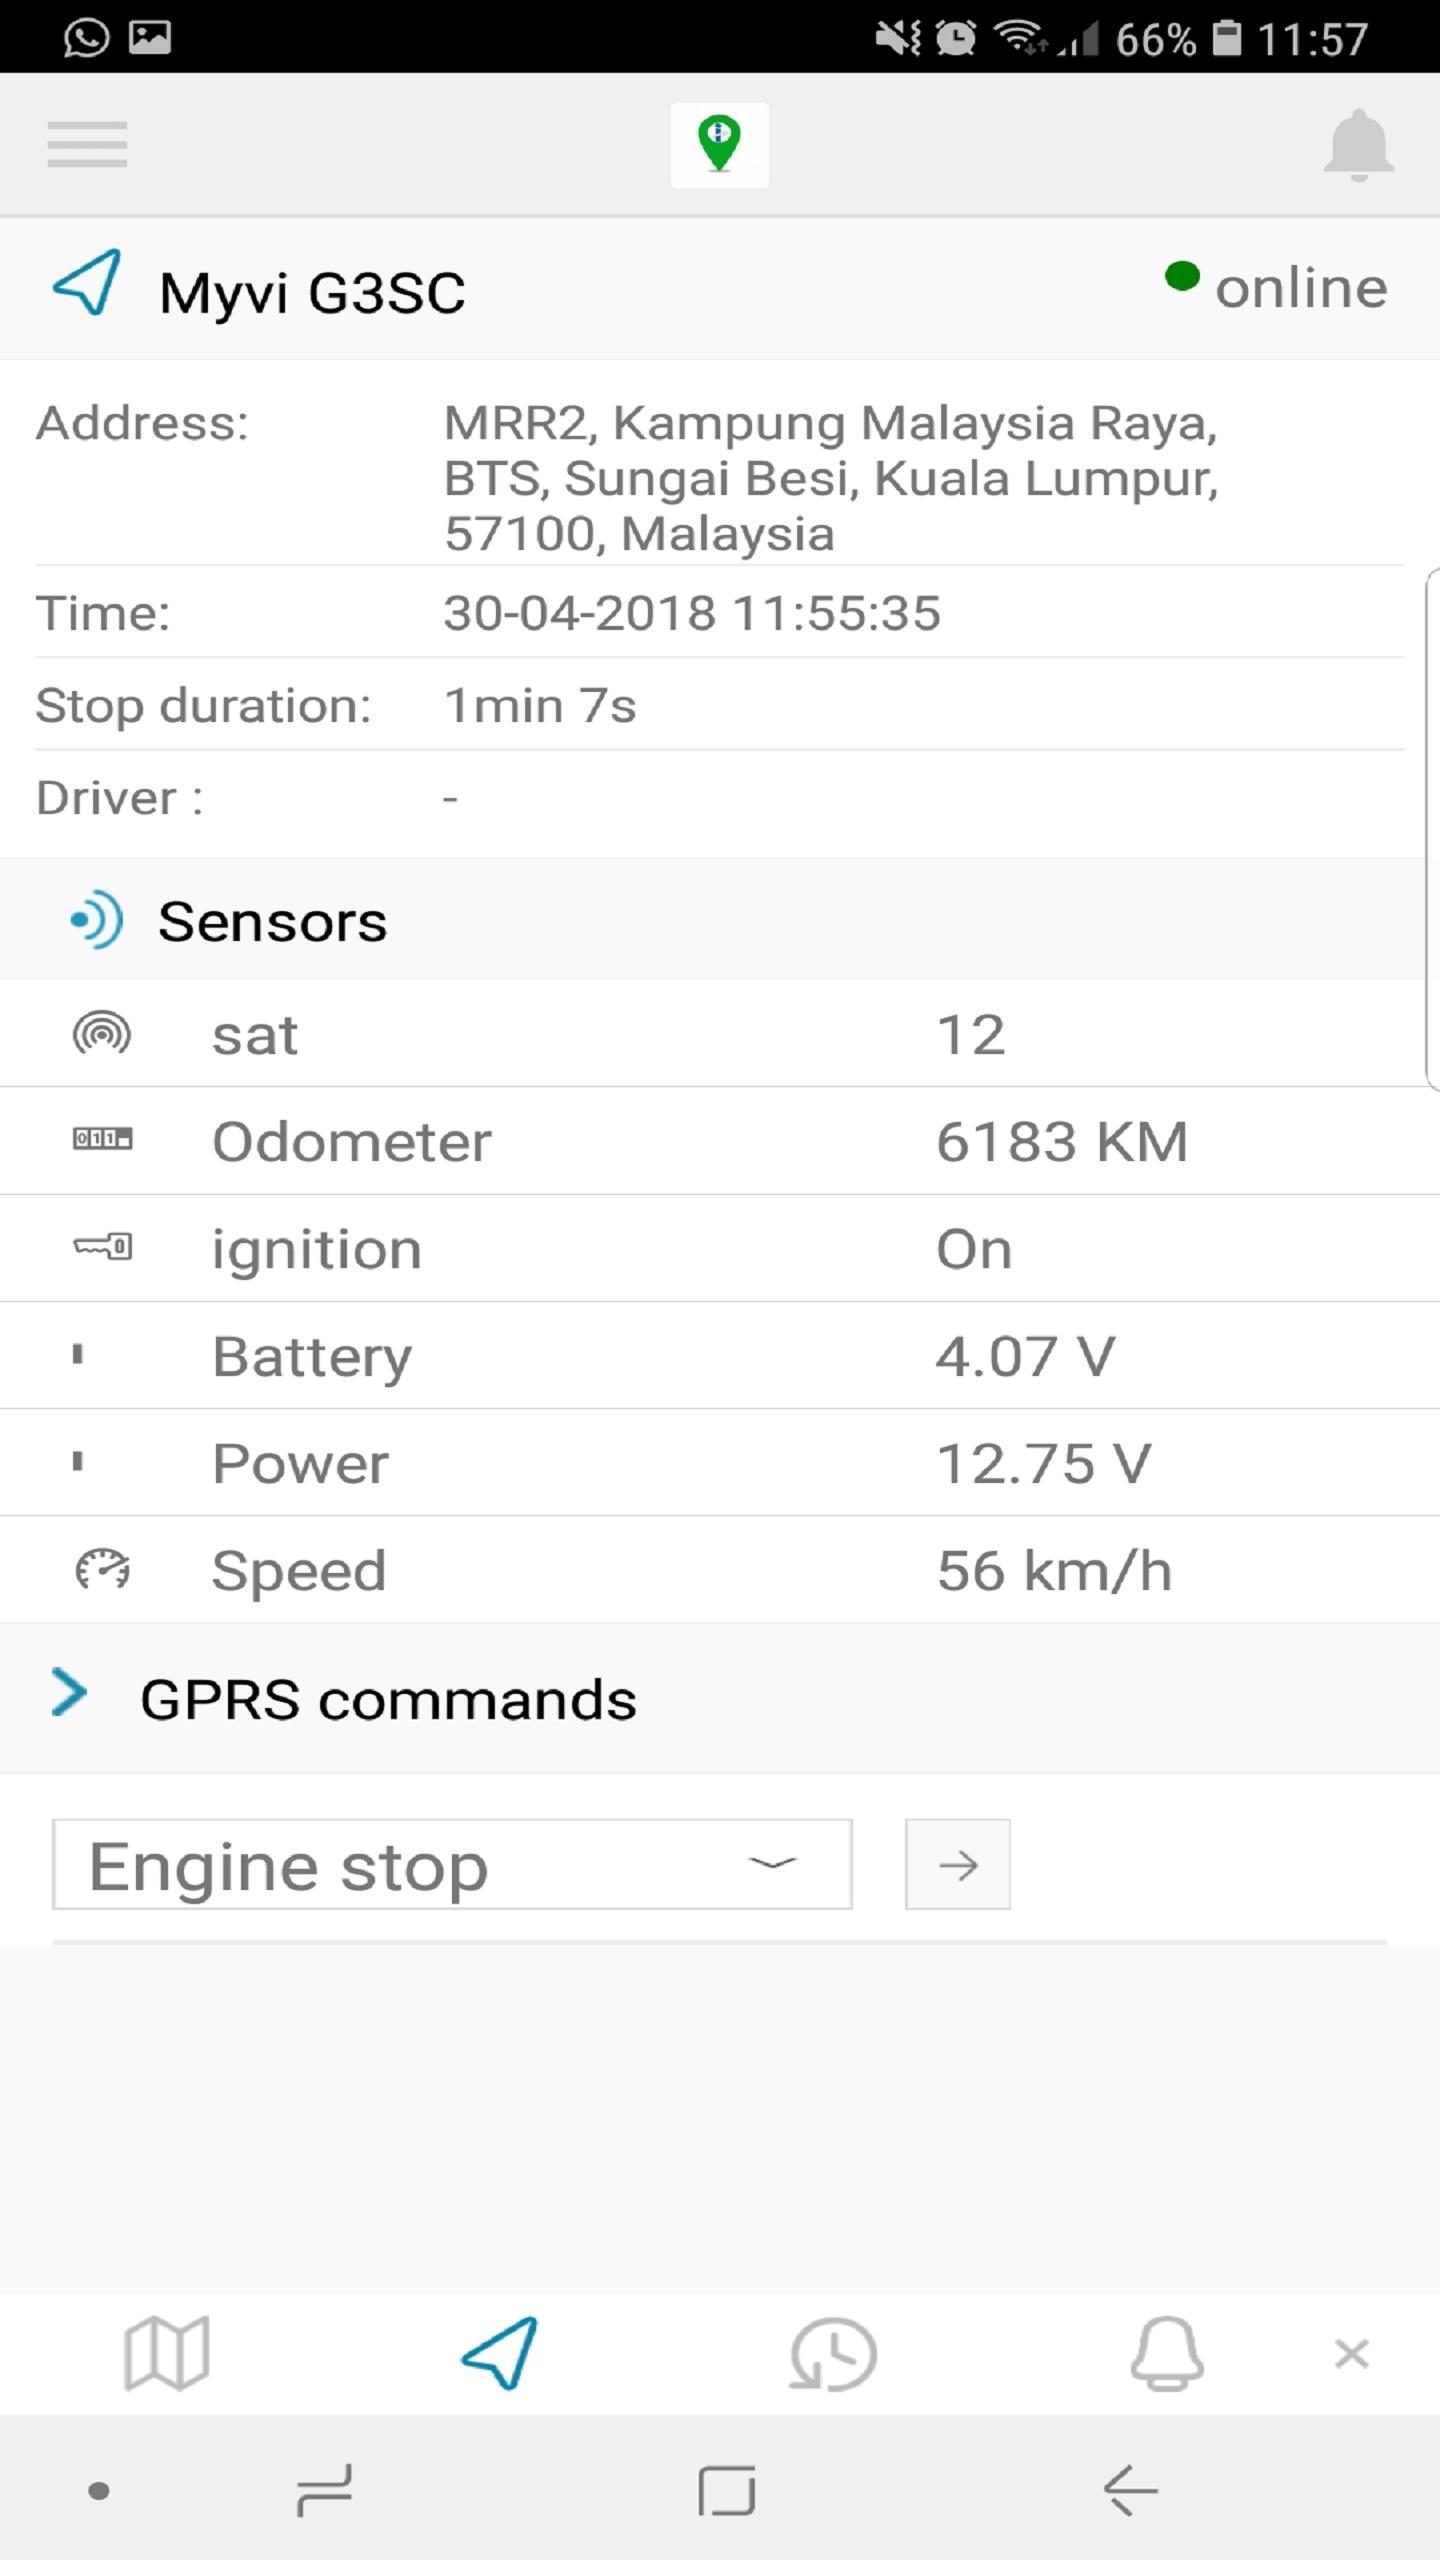Collapse the Sensors section header
Screen dimensions: 1440x2560
pos(712,920)
